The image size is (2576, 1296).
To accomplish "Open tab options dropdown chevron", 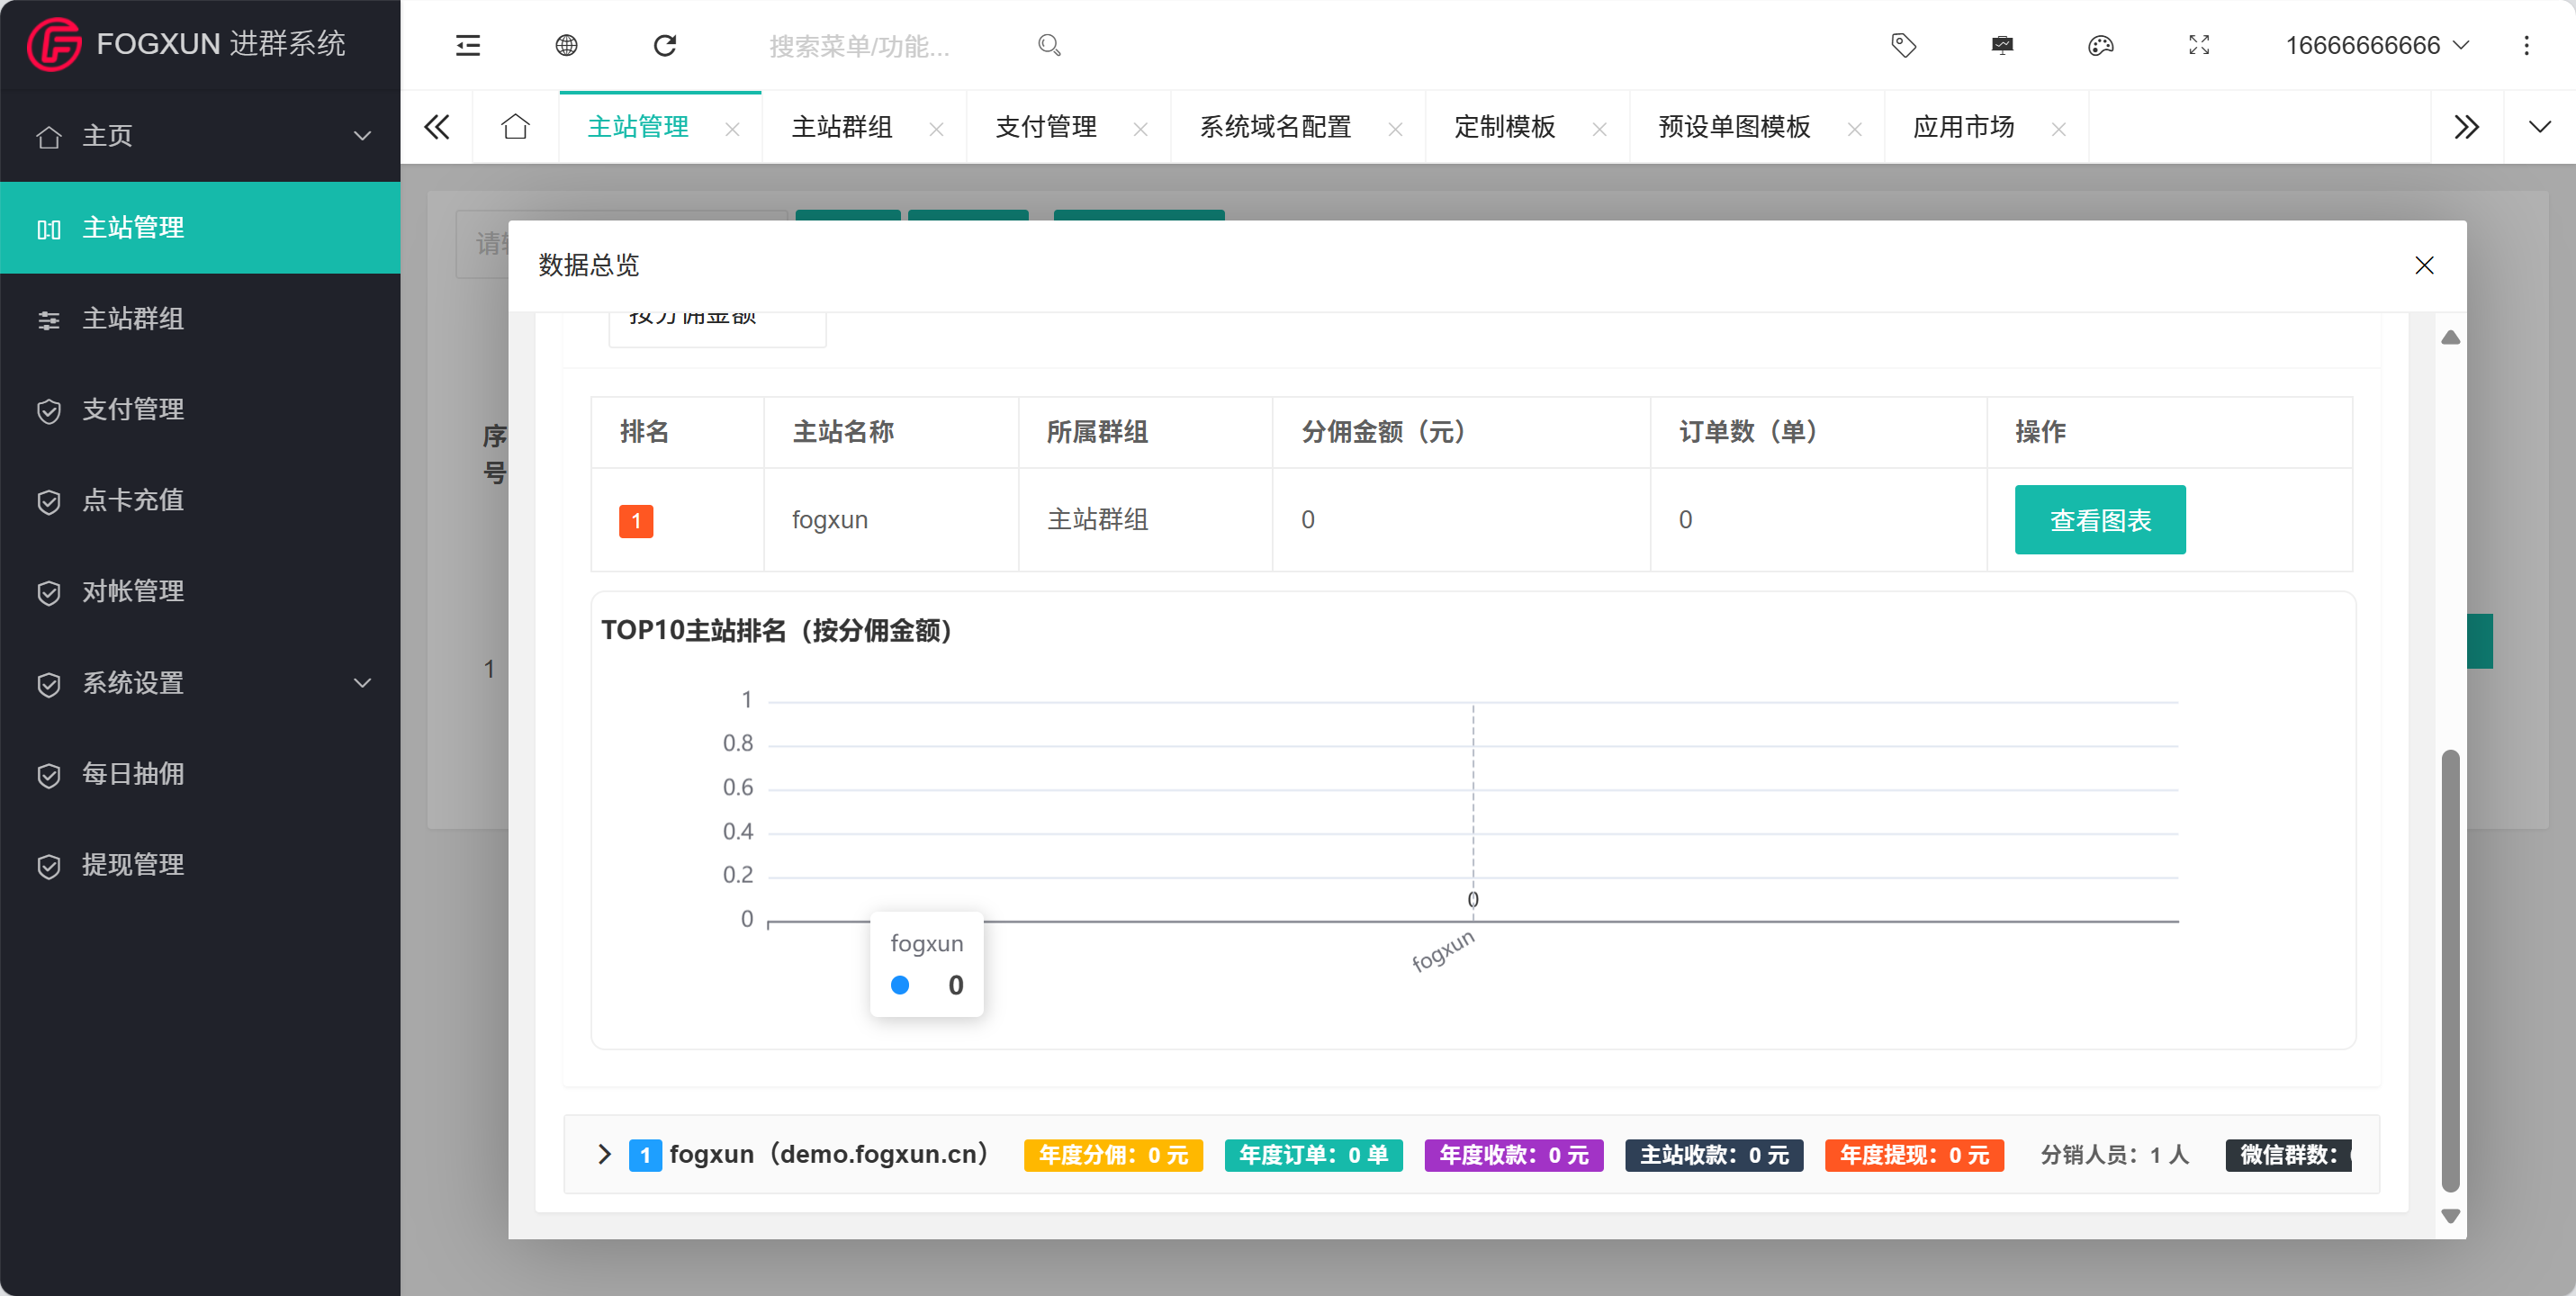I will (x=2539, y=127).
